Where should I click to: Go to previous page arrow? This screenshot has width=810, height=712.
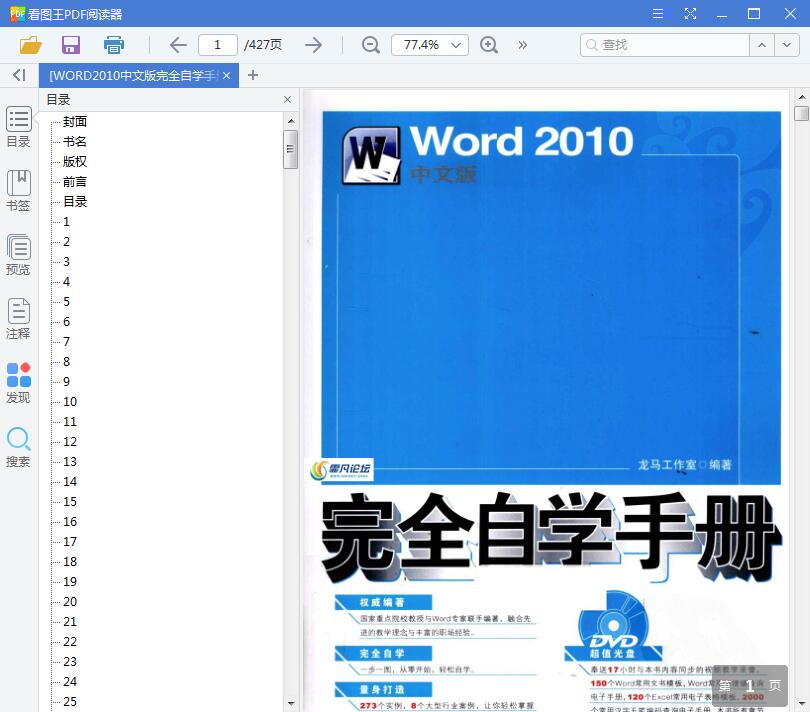(178, 45)
